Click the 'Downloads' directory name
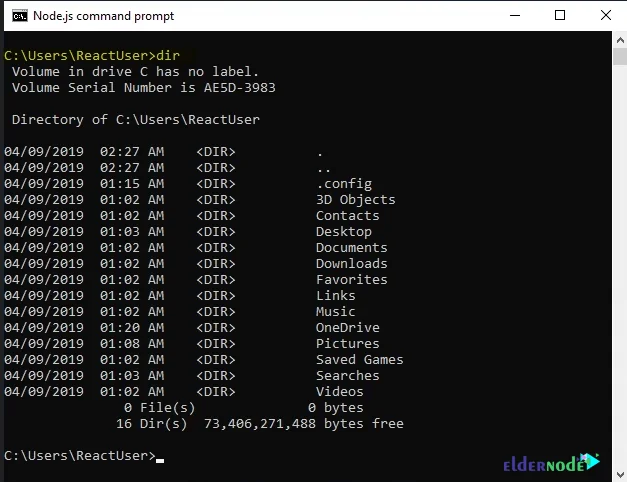The width and height of the screenshot is (627, 482). (x=351, y=264)
